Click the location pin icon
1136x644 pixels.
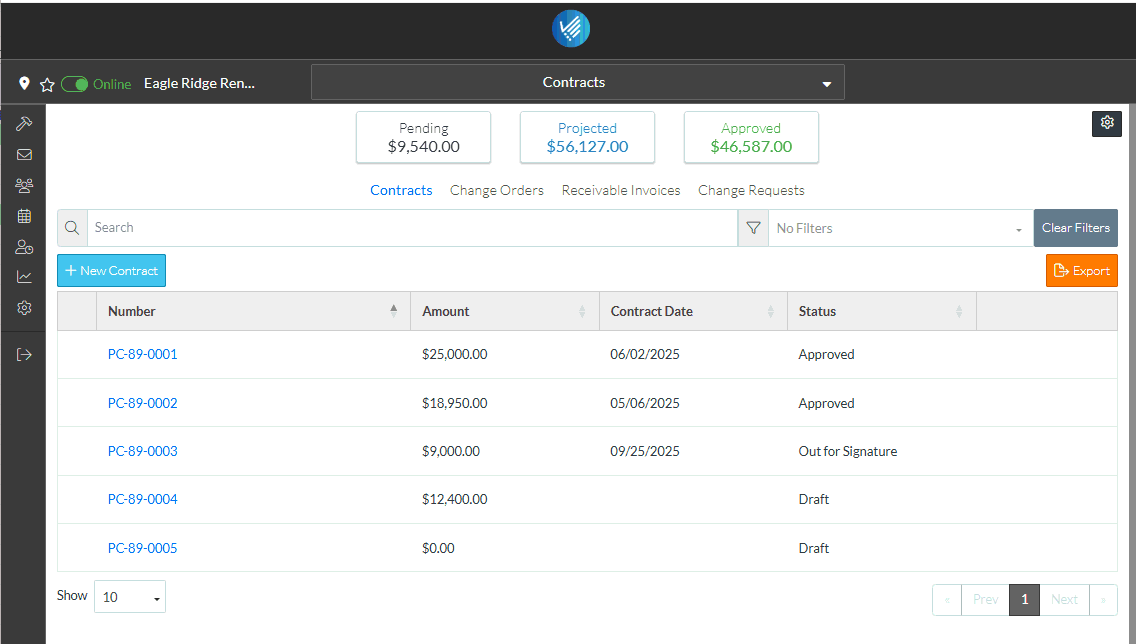pos(25,84)
